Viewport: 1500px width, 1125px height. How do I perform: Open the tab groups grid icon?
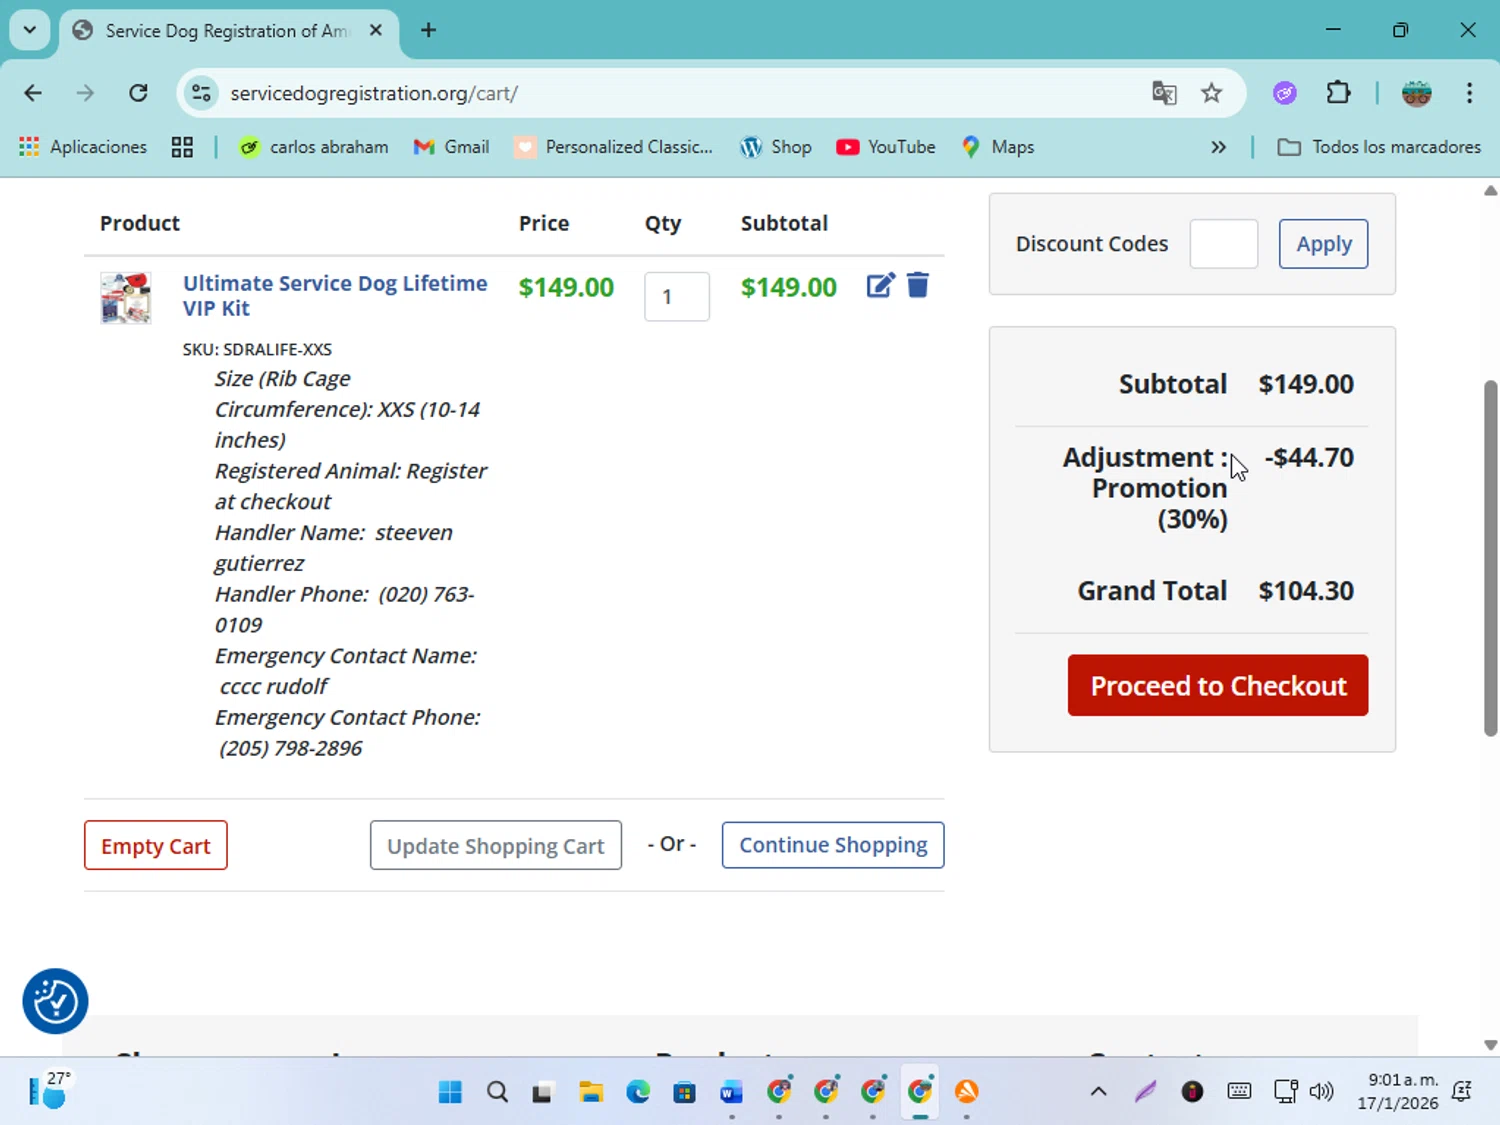pyautogui.click(x=182, y=147)
